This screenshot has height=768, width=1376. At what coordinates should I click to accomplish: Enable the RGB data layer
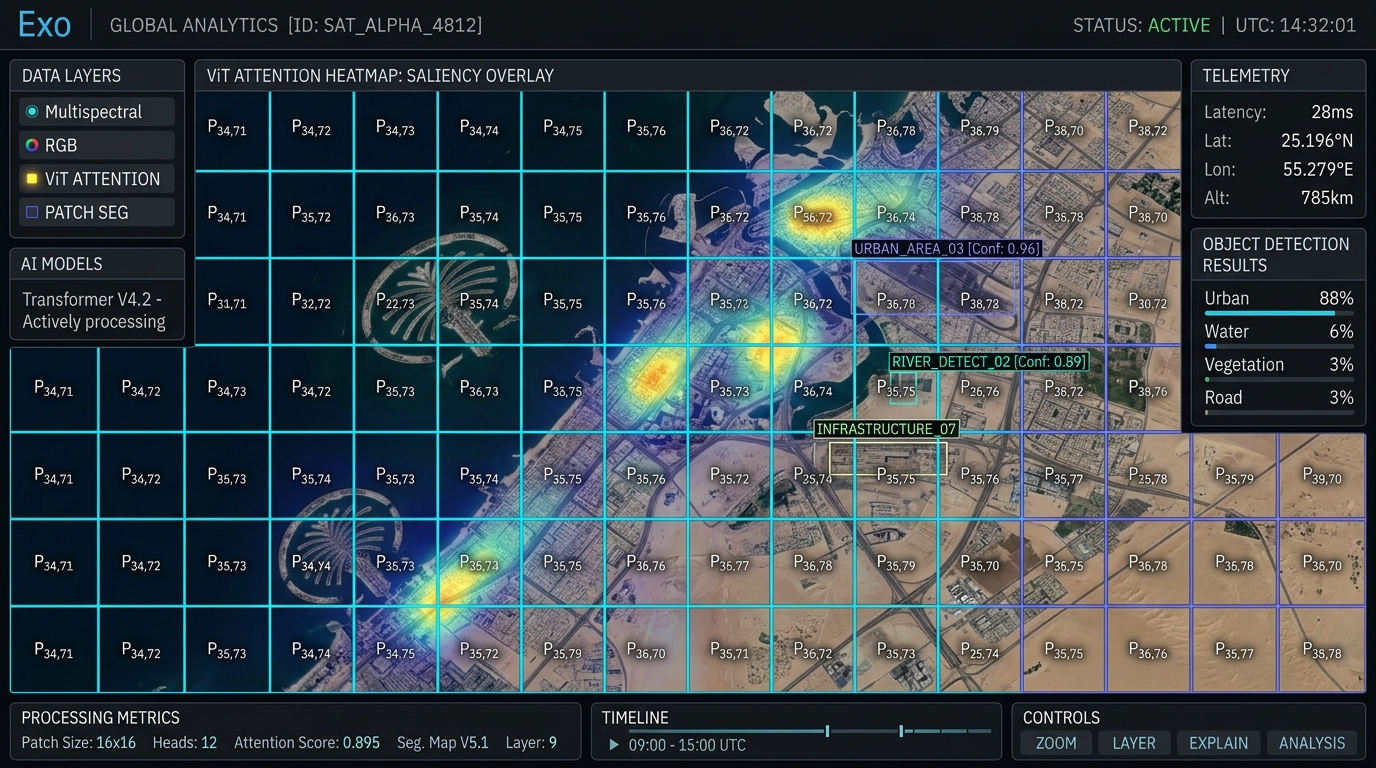(97, 145)
